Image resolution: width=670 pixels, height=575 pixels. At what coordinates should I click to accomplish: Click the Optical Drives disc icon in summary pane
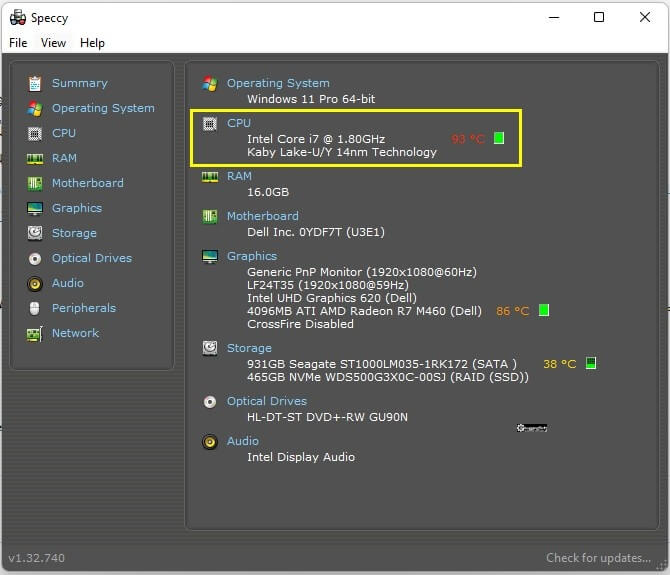pyautogui.click(x=210, y=402)
